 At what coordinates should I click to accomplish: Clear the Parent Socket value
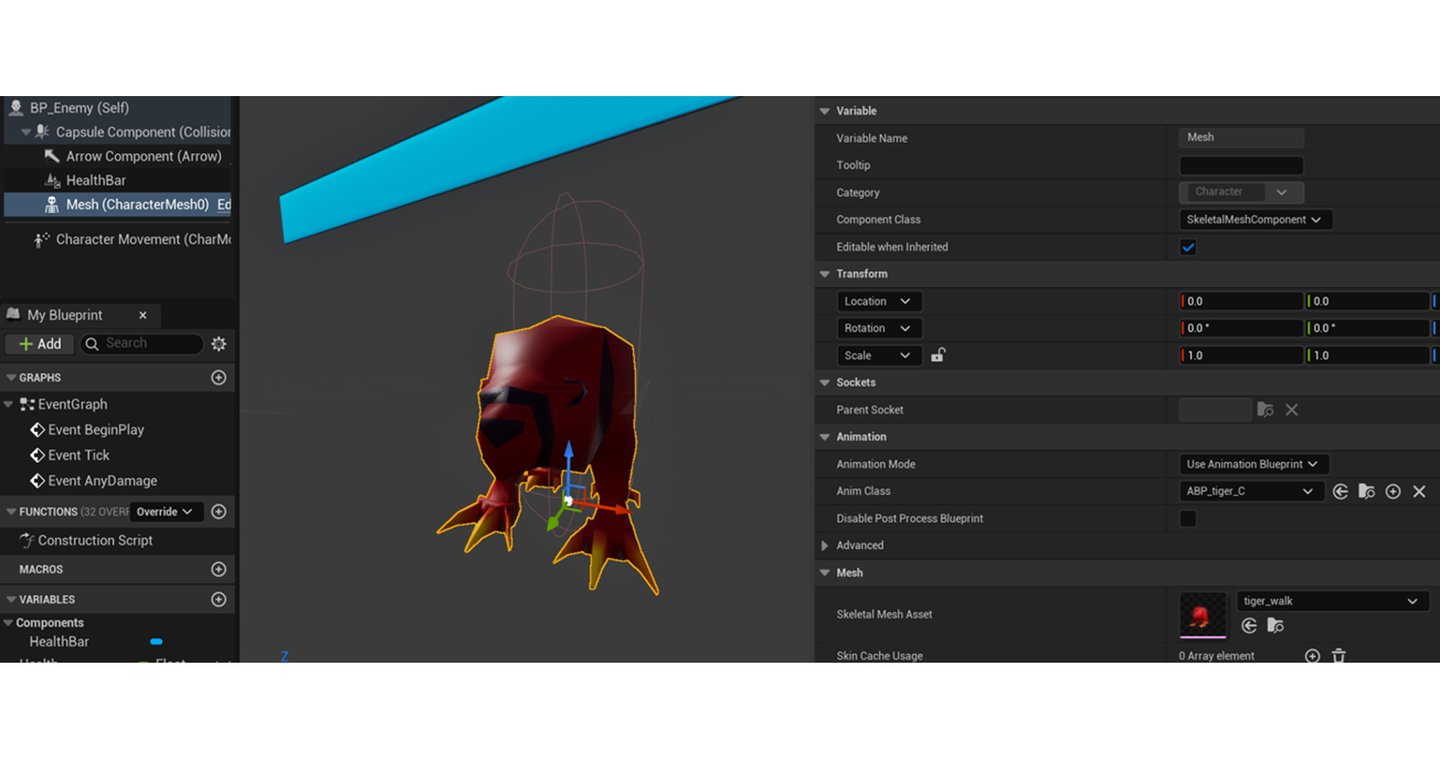(x=1292, y=410)
